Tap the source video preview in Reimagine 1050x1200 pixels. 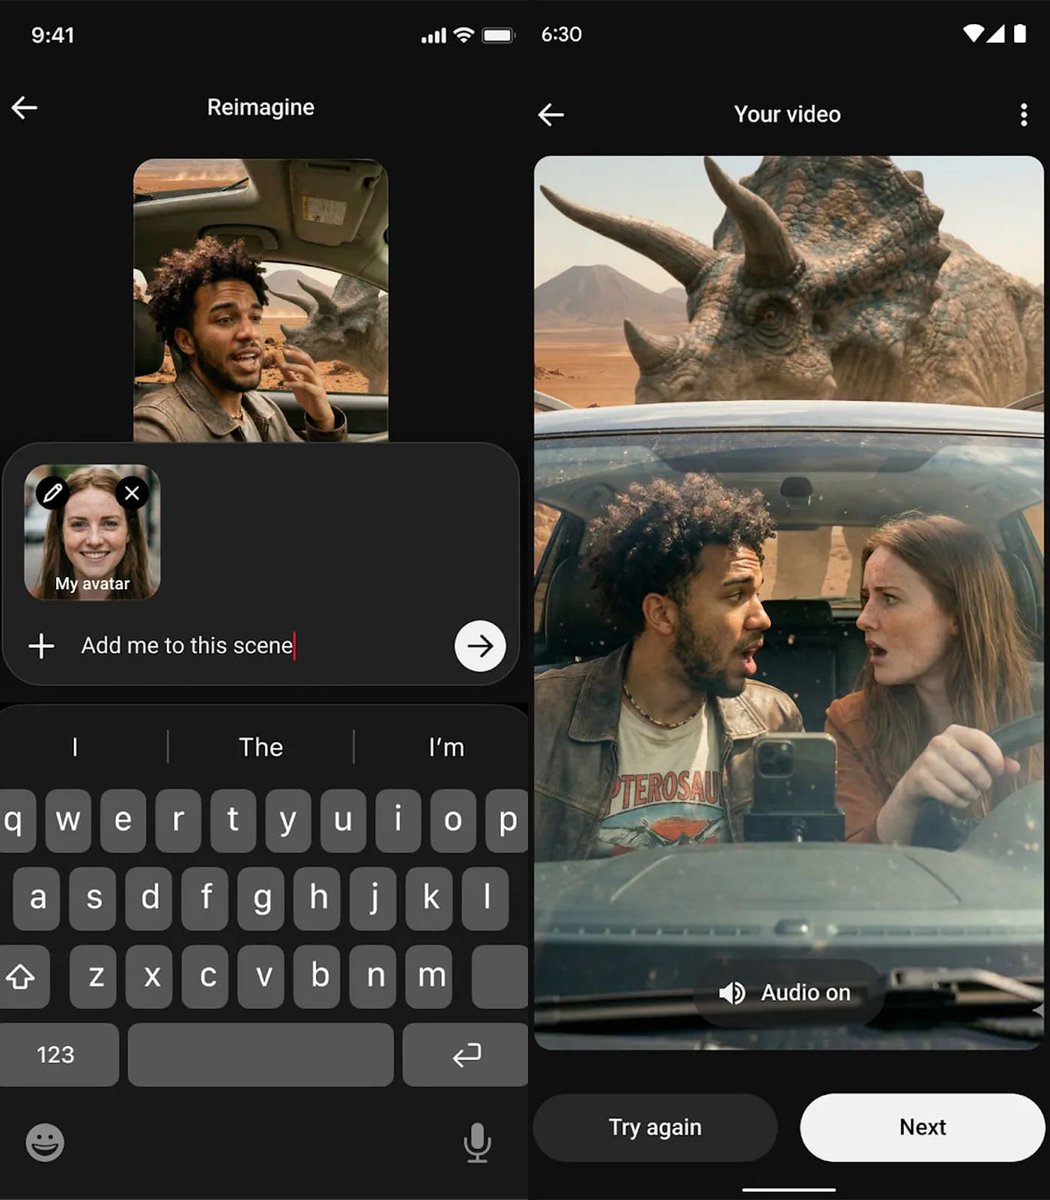(261, 300)
